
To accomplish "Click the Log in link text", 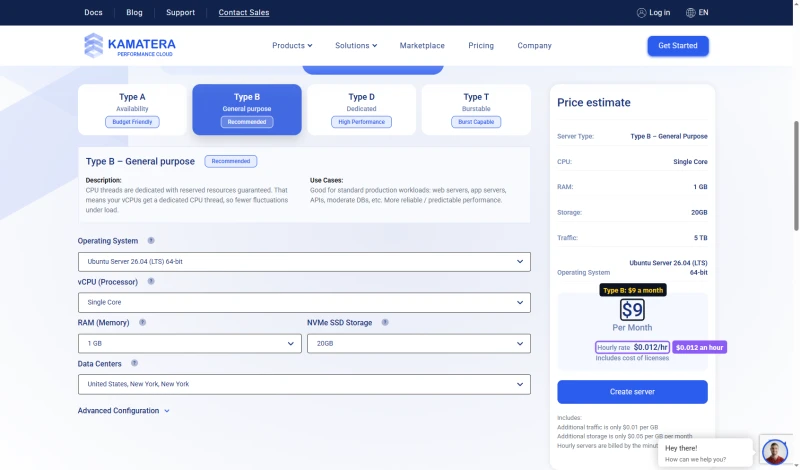I will click(x=660, y=13).
